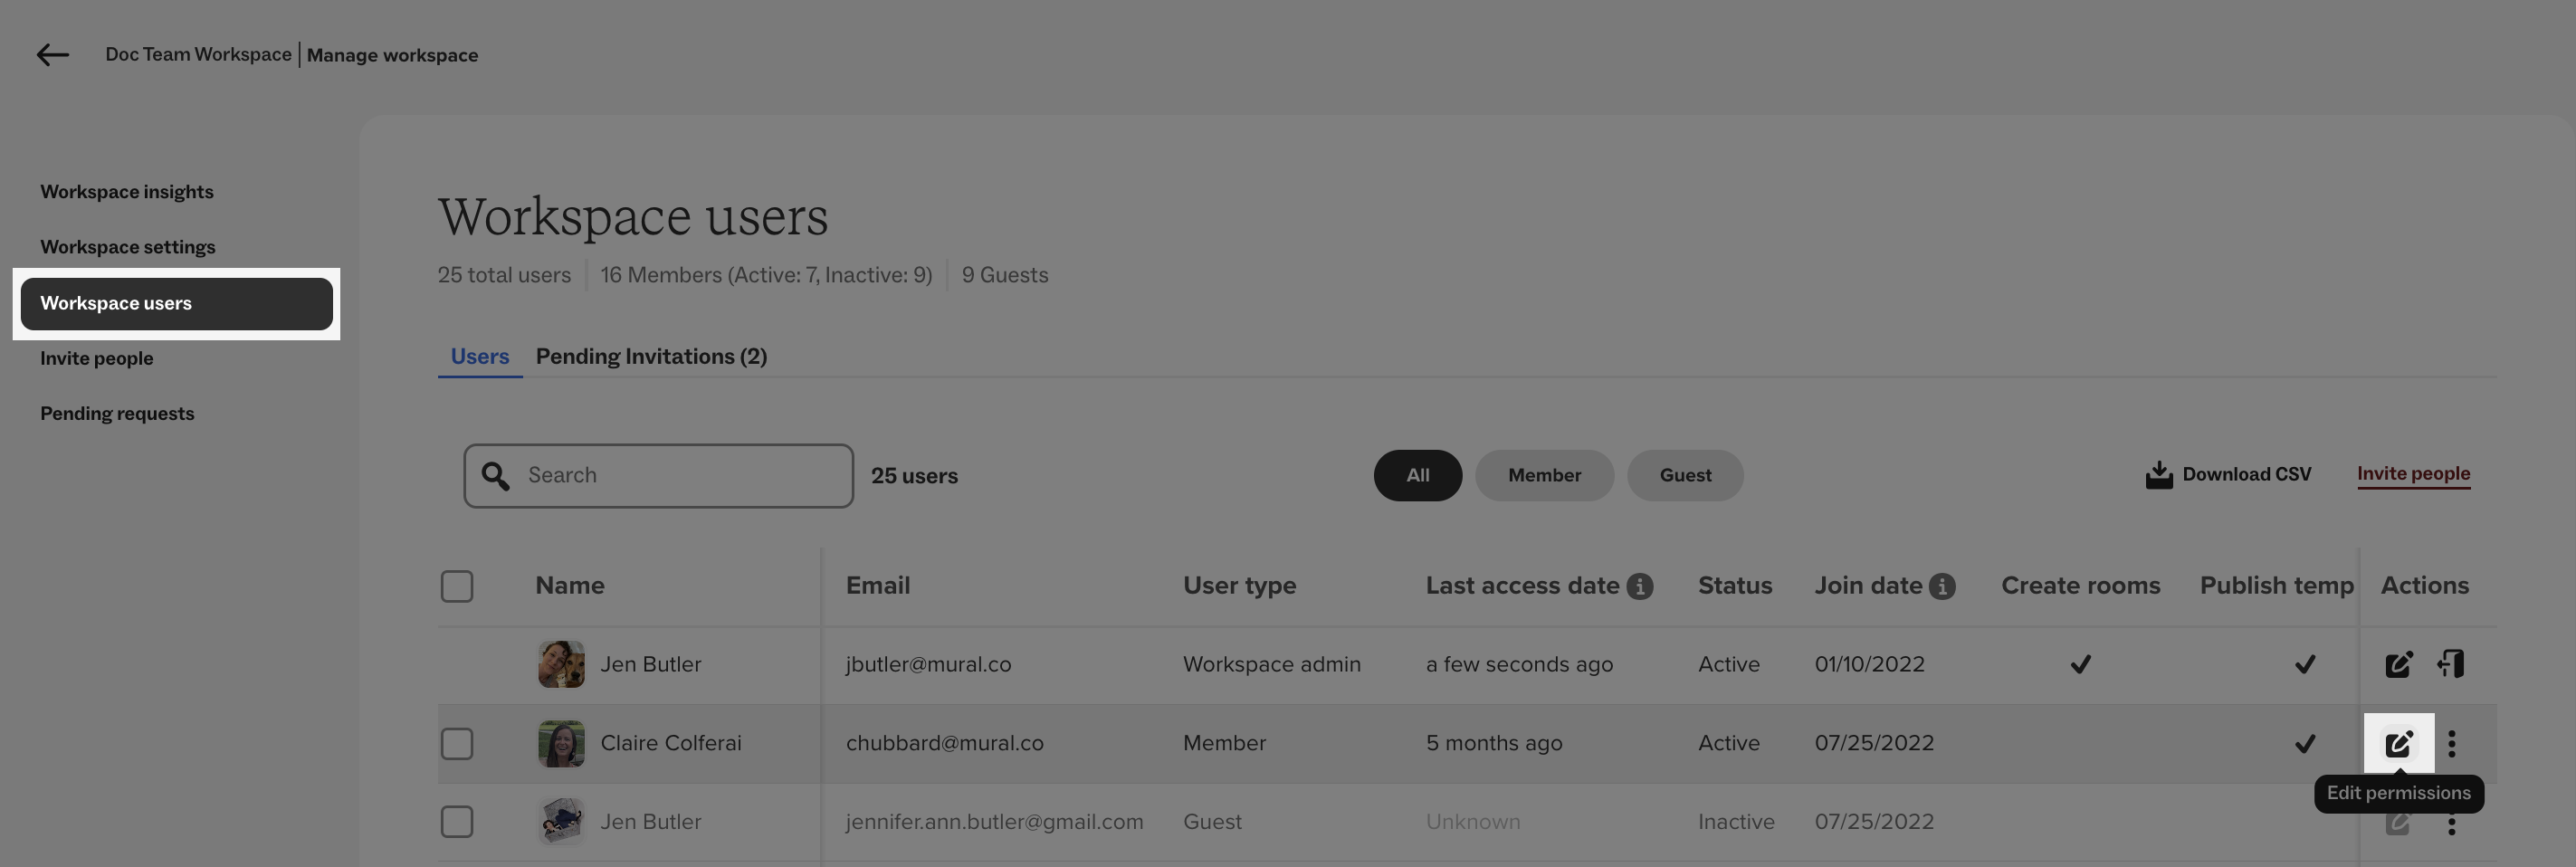Click the Invite people link
Image resolution: width=2576 pixels, height=867 pixels.
pos(2414,474)
